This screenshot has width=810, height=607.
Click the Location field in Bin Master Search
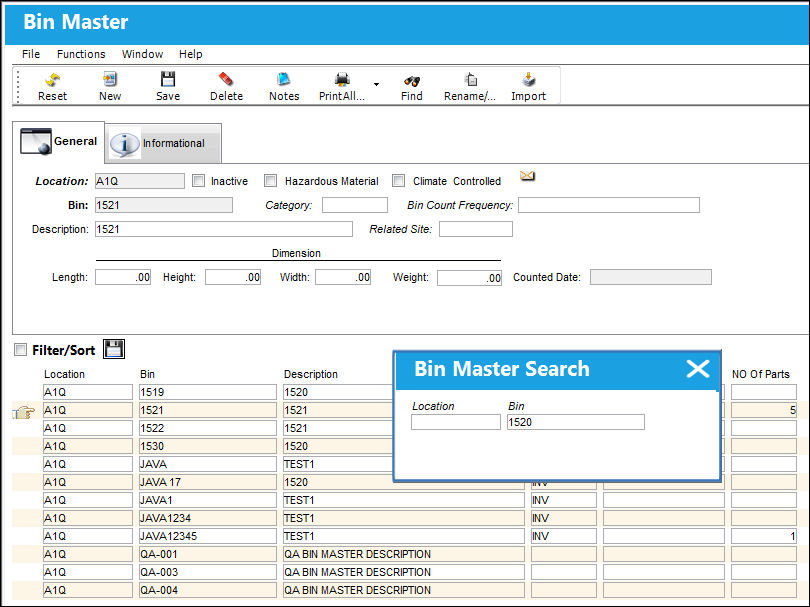pos(456,422)
